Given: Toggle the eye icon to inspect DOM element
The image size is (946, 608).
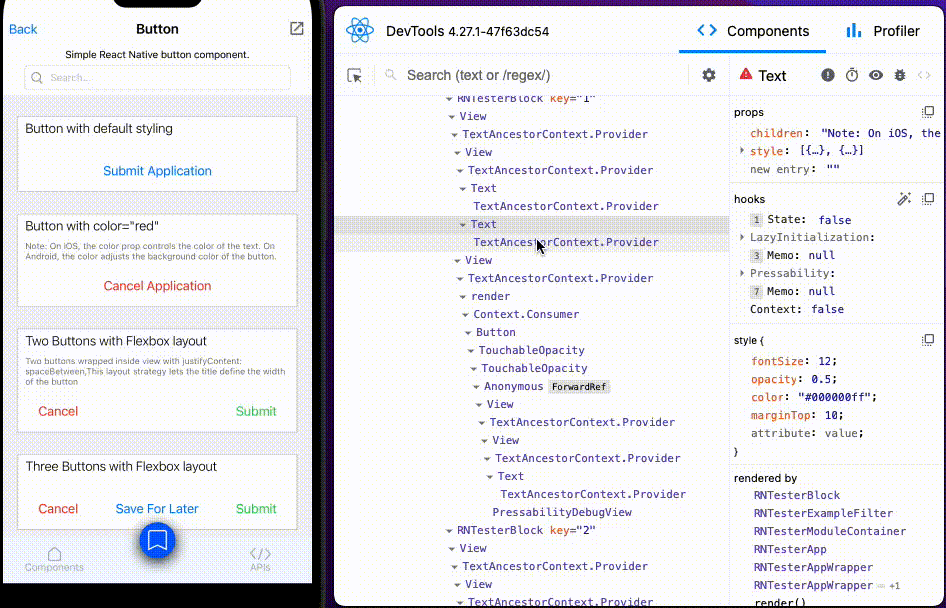Looking at the screenshot, I should tap(875, 75).
